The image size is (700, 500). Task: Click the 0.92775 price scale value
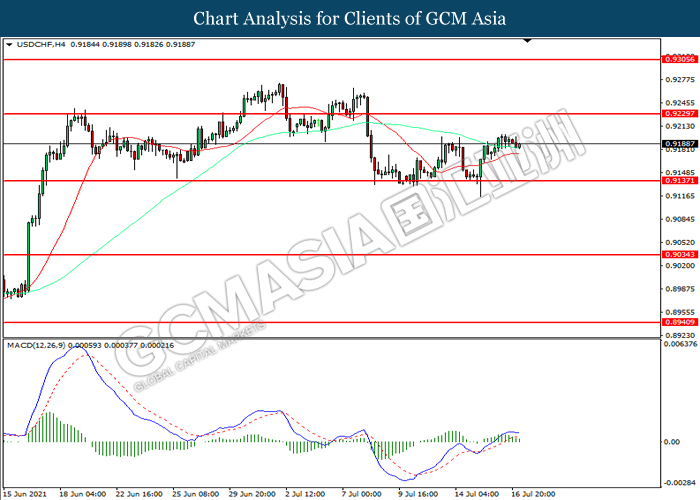coord(680,80)
